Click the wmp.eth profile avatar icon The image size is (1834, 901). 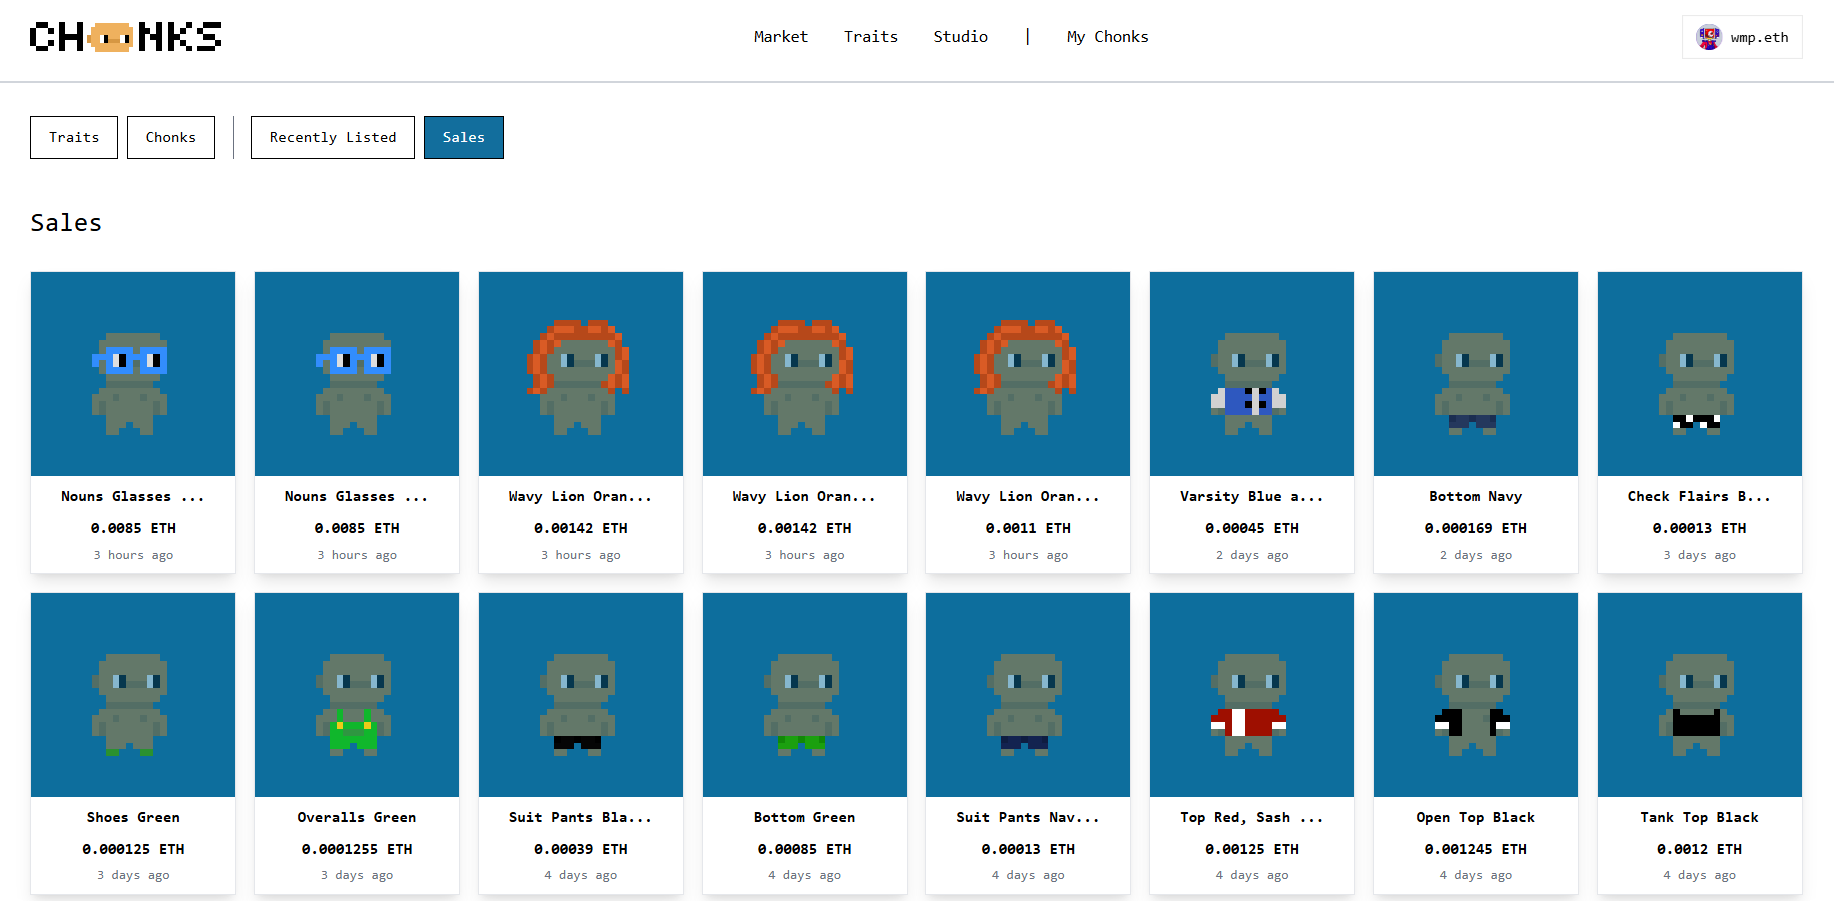[x=1709, y=38]
